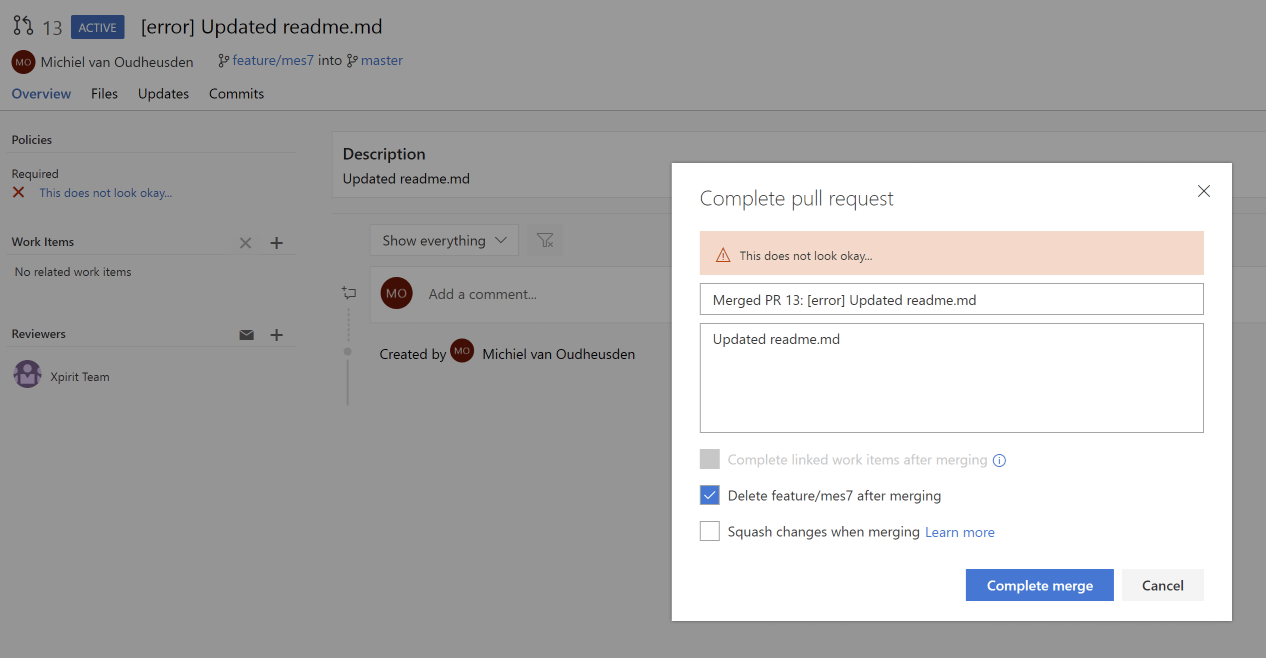Switch to the Files tab
Viewport: 1266px width, 658px height.
104,94
